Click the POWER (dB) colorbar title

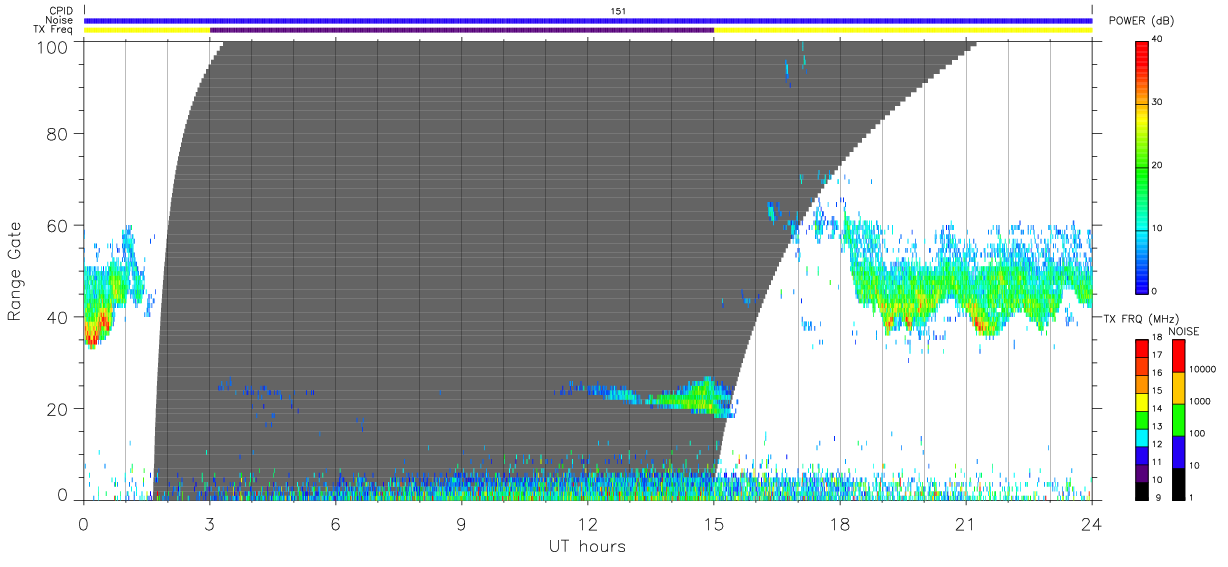[x=1142, y=21]
